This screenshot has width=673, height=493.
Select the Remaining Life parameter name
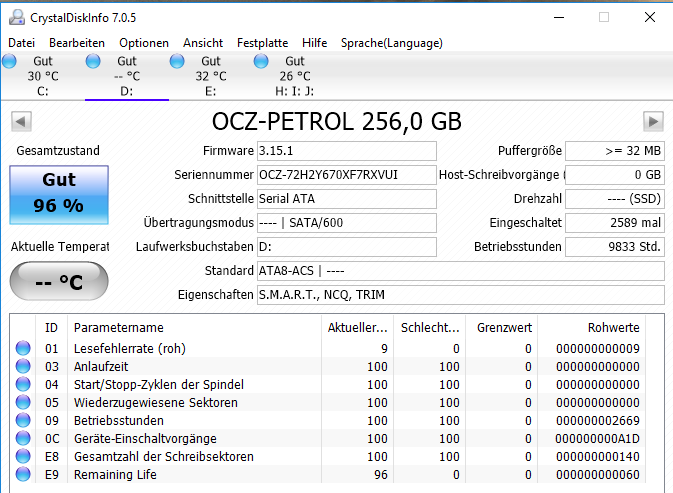pyautogui.click(x=115, y=475)
